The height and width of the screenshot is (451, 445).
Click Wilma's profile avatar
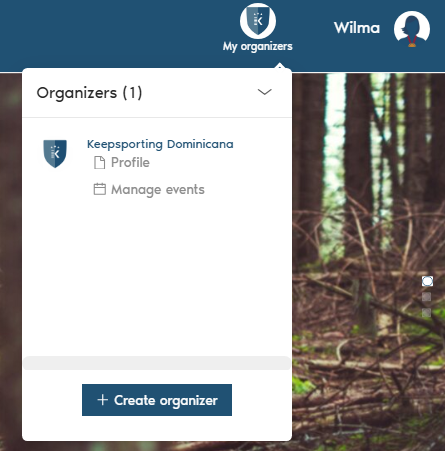click(x=412, y=29)
